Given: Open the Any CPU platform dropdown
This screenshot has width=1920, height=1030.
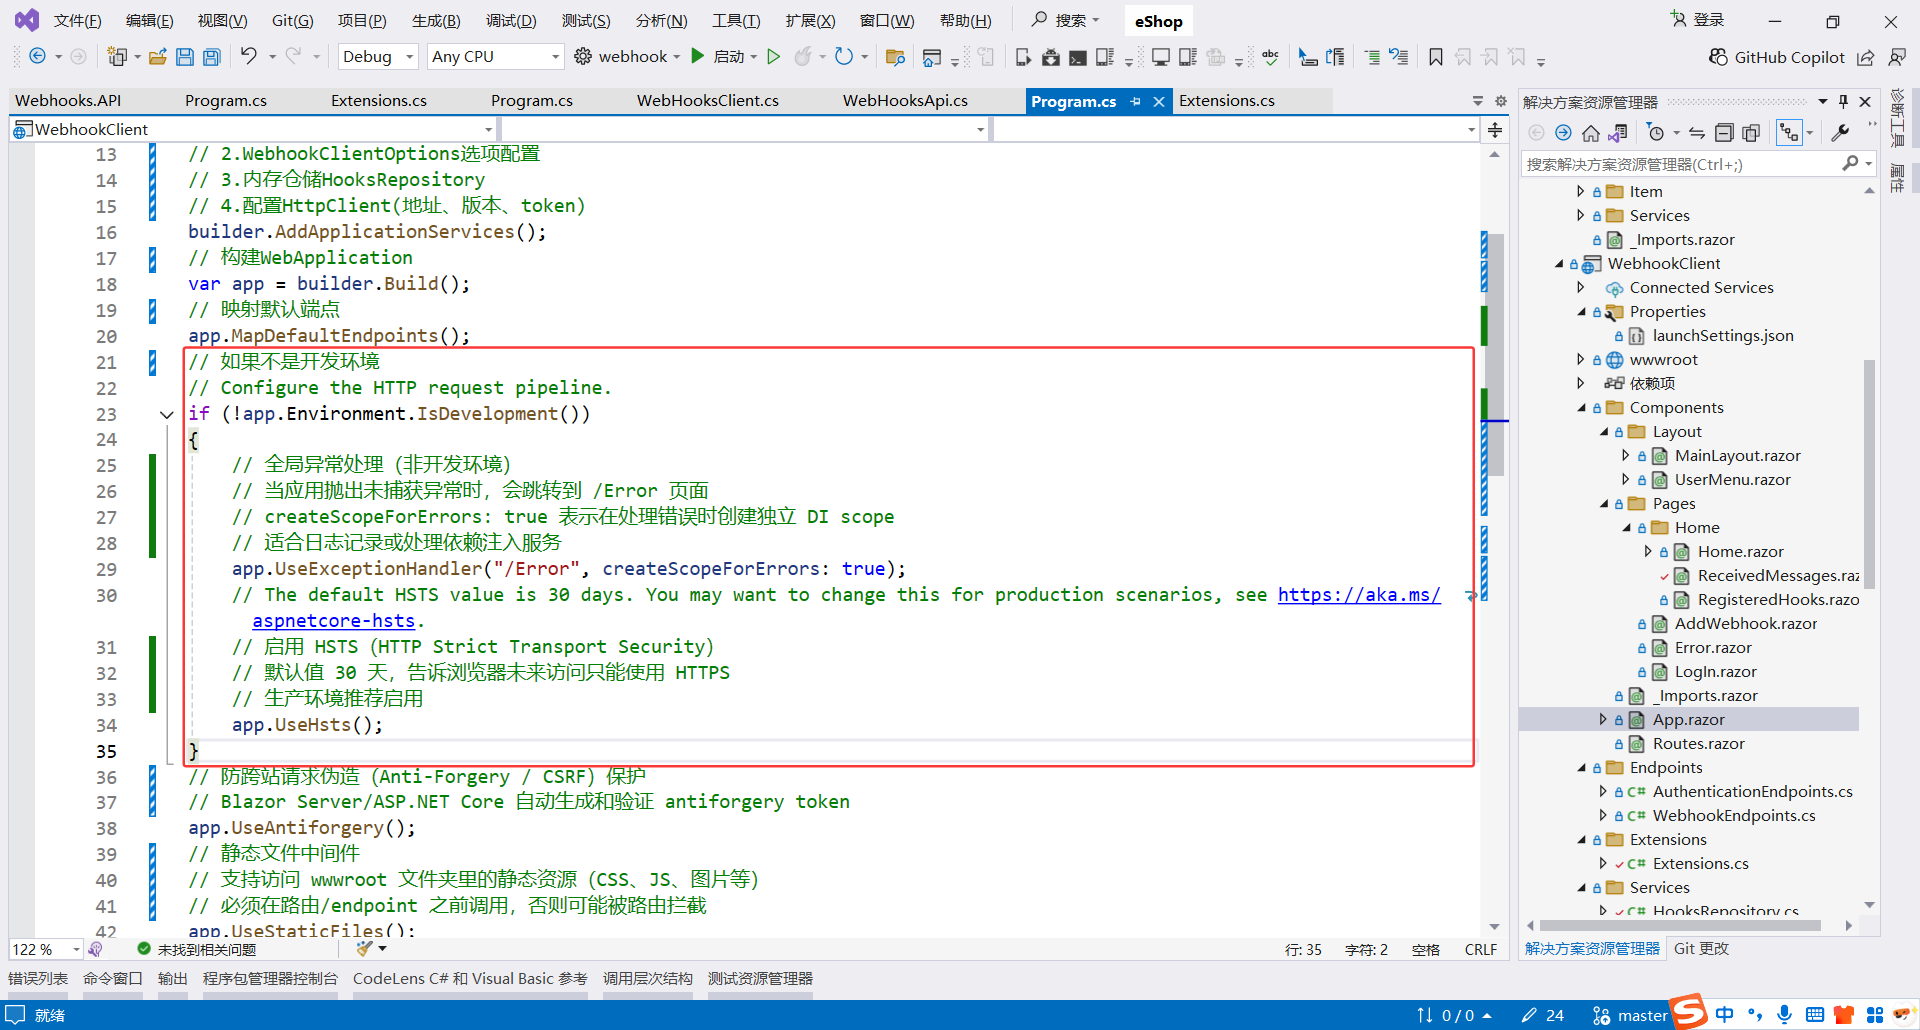Looking at the screenshot, I should [x=495, y=57].
